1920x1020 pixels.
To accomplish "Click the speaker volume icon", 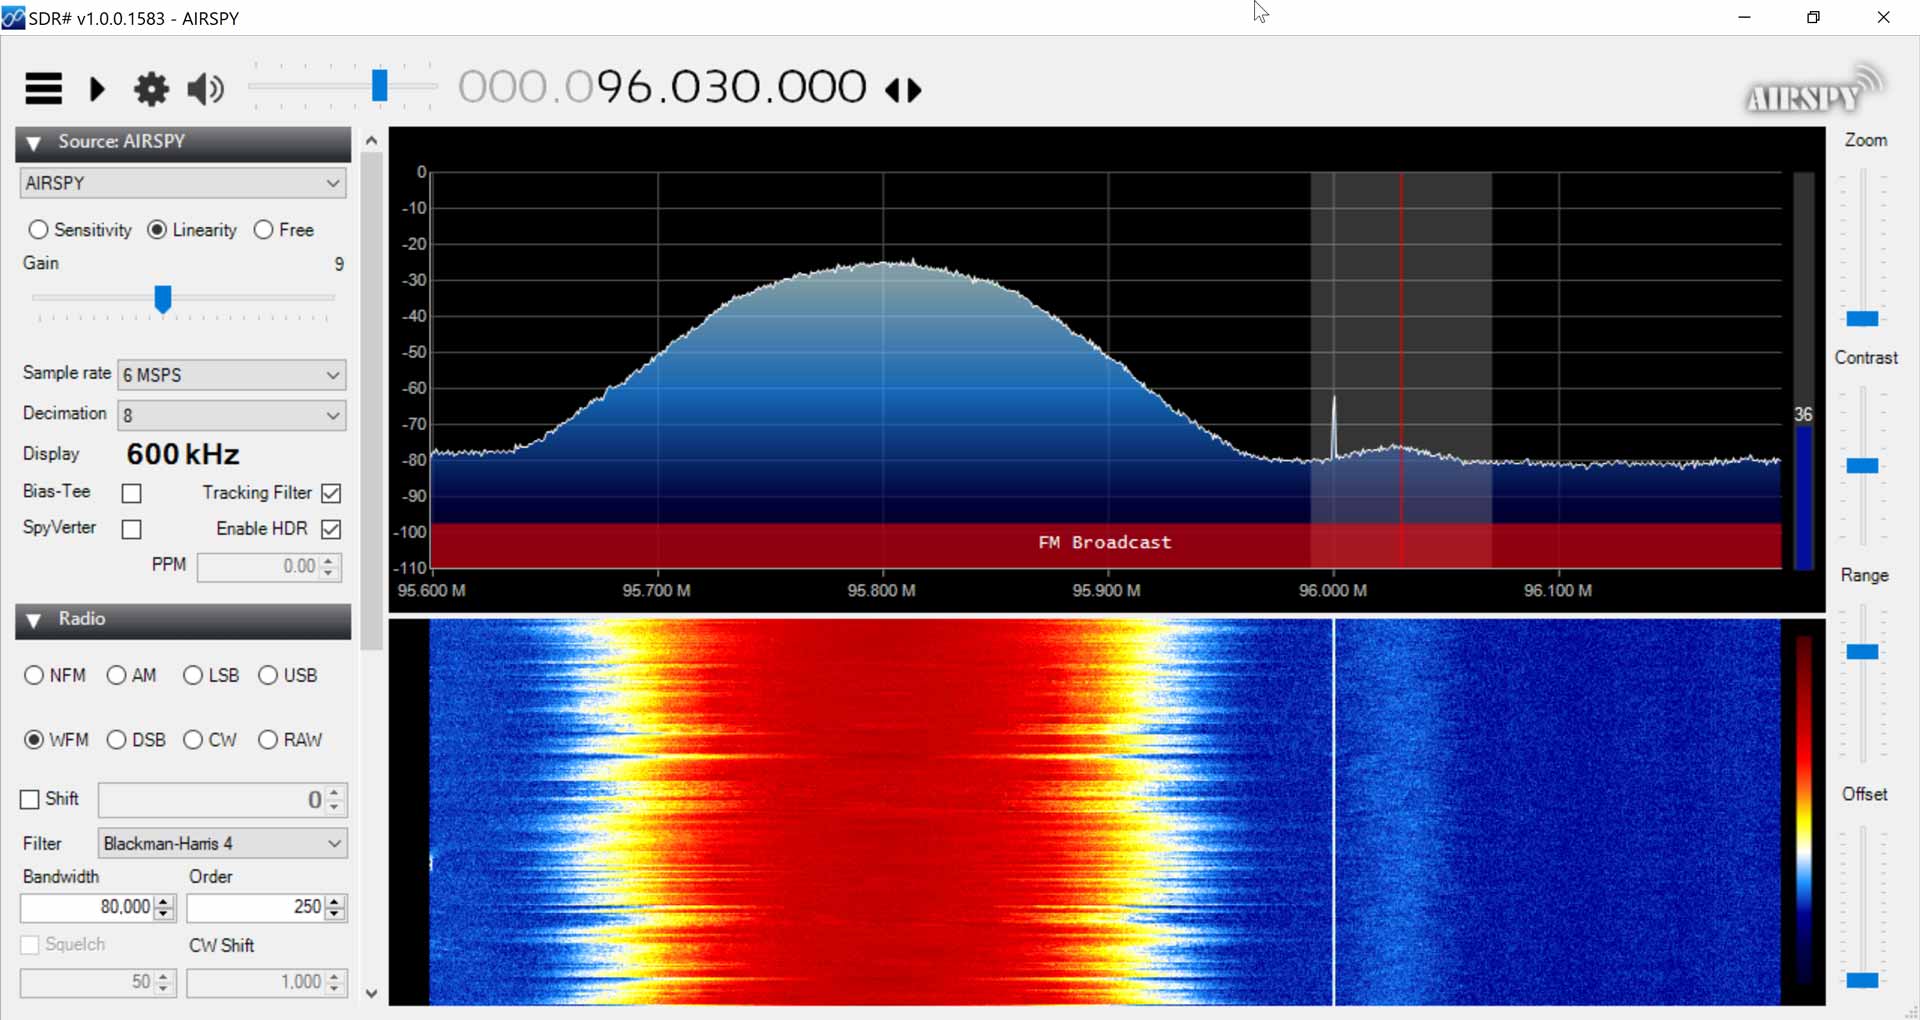I will tap(205, 89).
